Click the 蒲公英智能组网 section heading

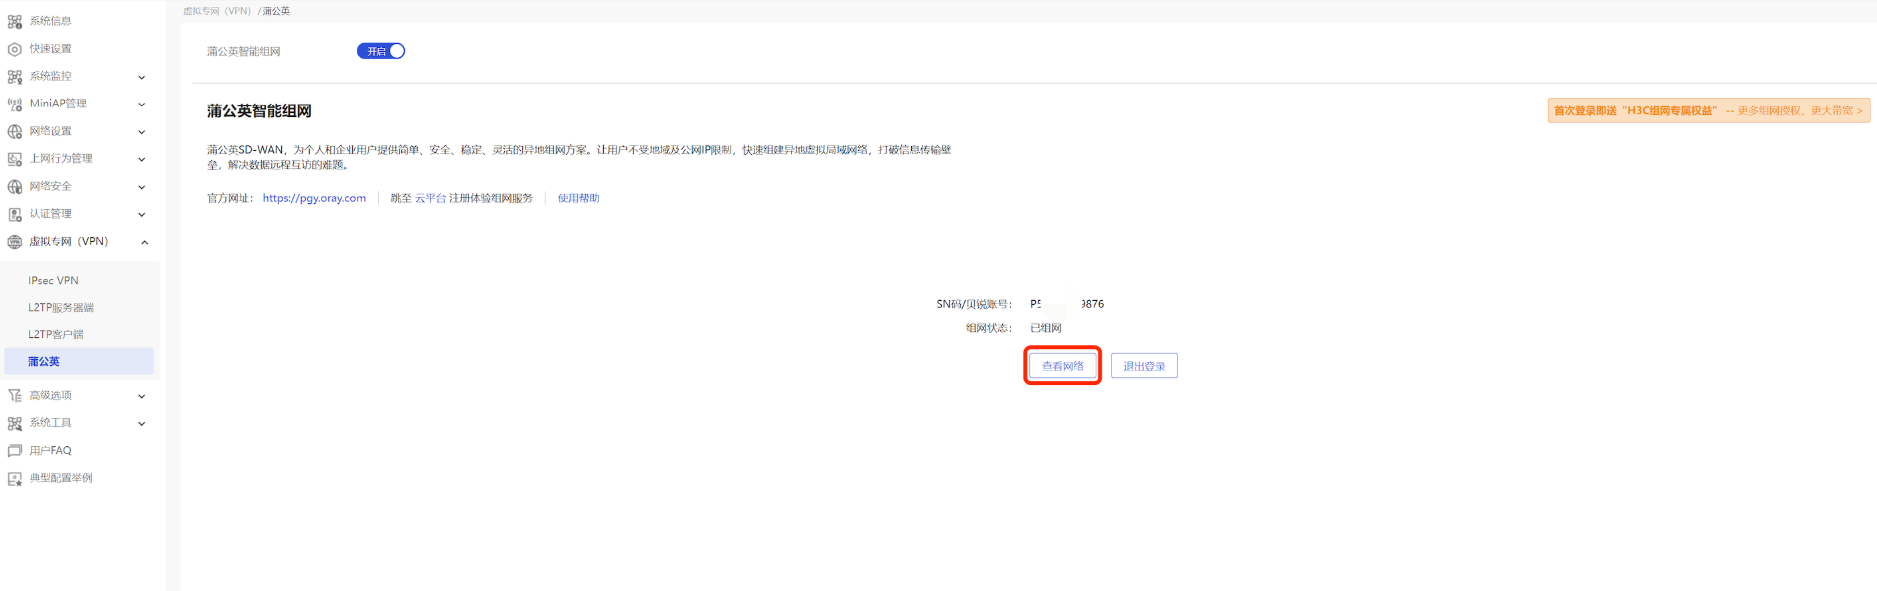[x=259, y=111]
